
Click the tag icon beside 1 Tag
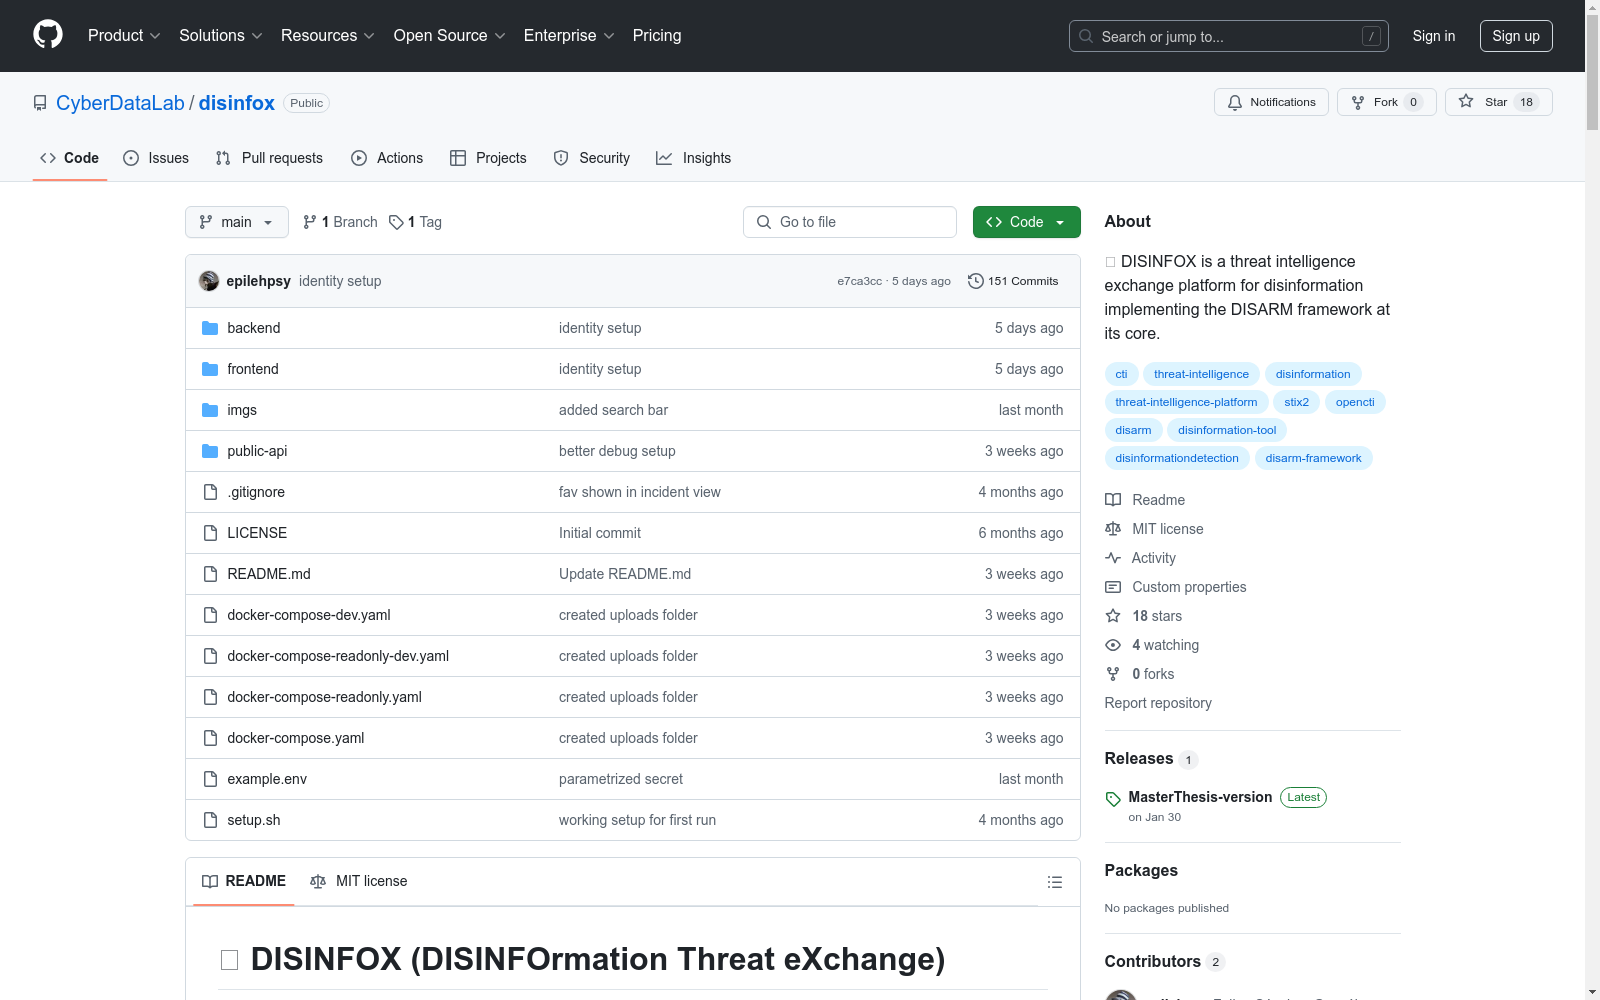(x=396, y=222)
